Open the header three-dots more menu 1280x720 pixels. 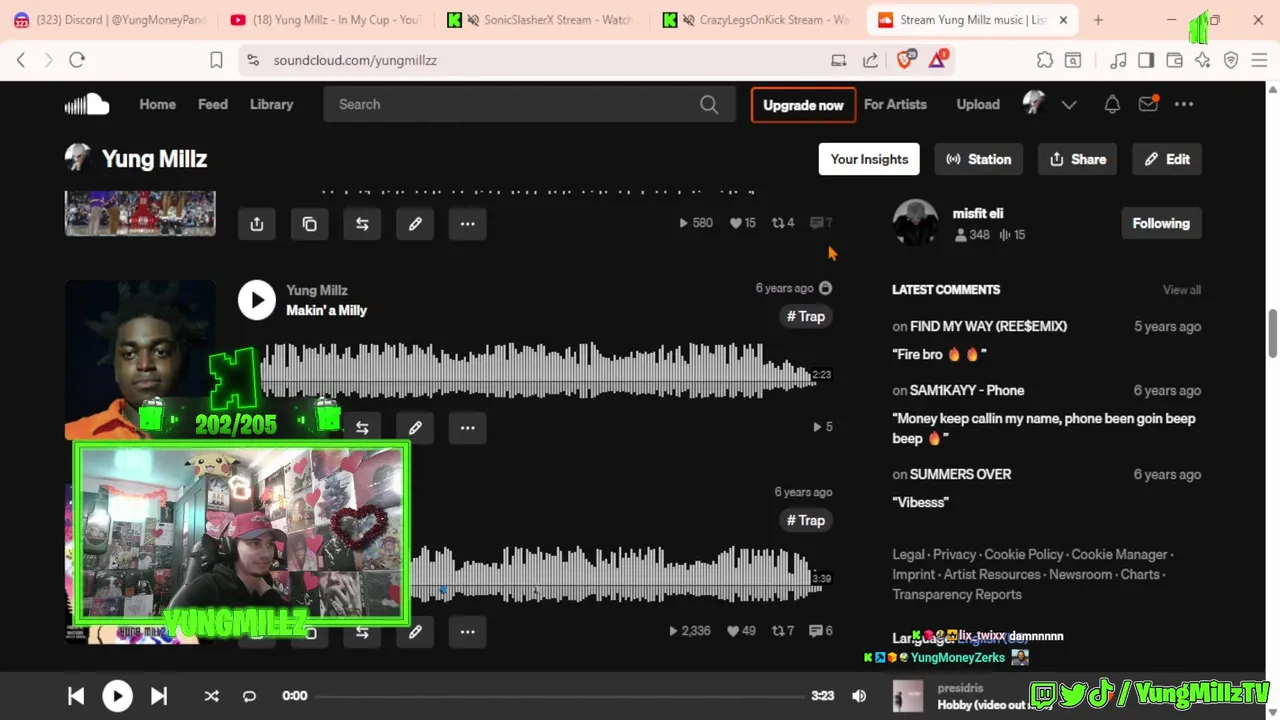pos(1184,104)
